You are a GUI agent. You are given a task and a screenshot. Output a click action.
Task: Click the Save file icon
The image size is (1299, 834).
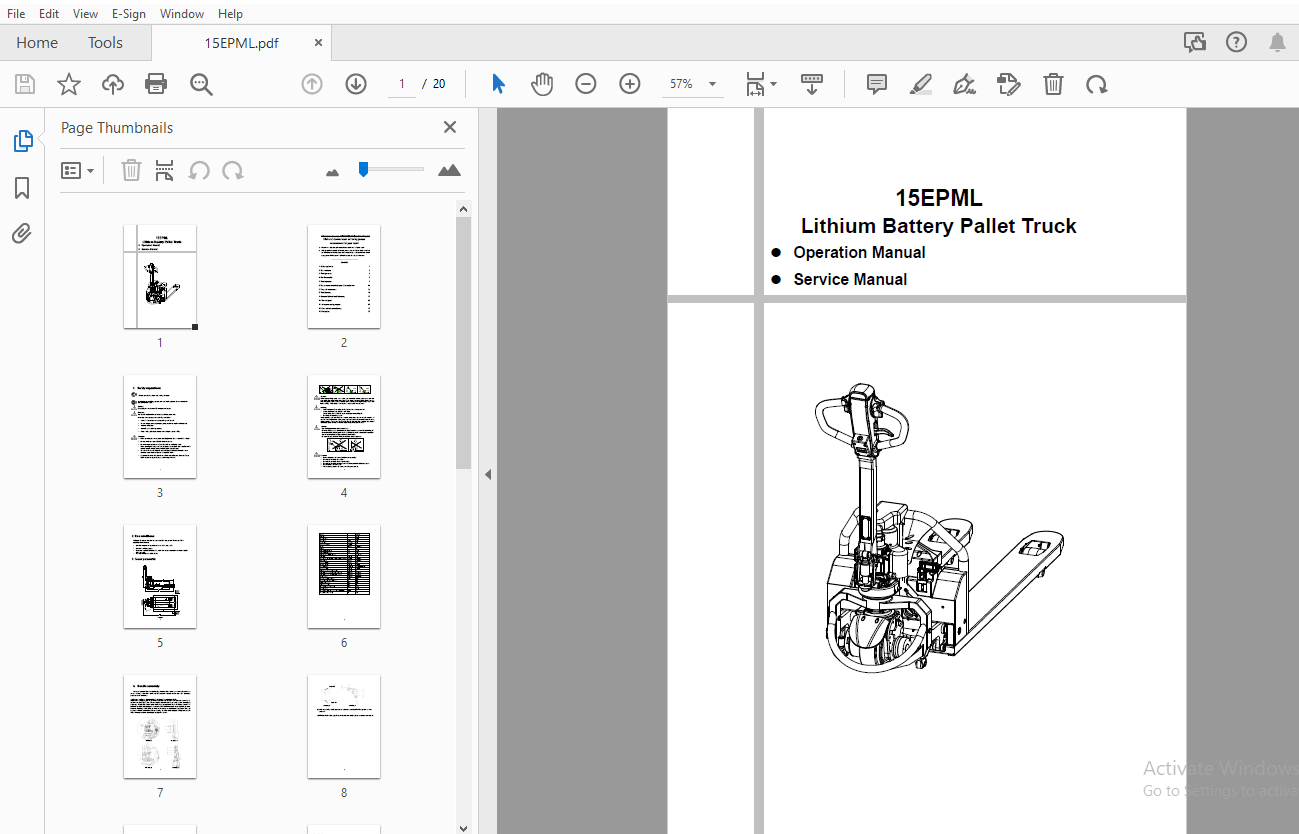tap(25, 84)
